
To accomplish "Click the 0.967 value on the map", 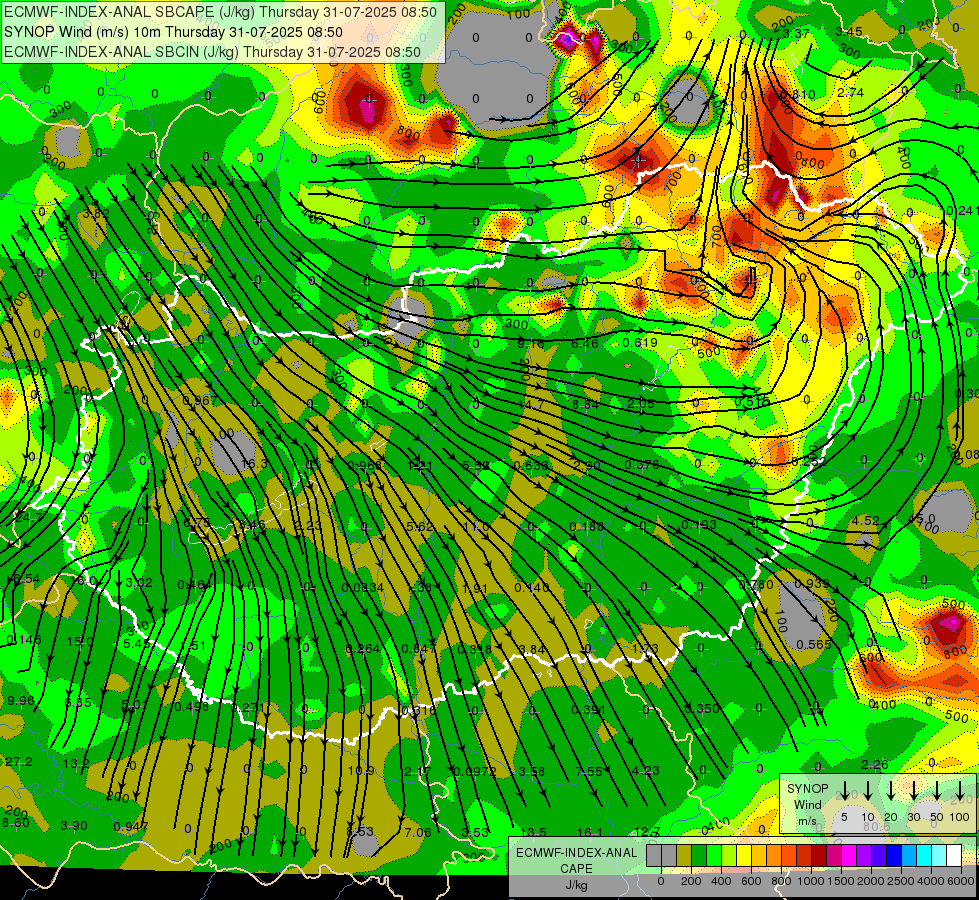I will [200, 400].
